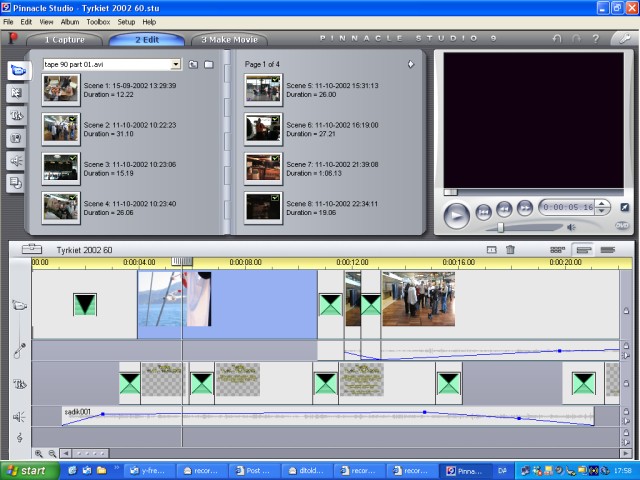The height and width of the screenshot is (480, 640).
Task: Open setup options wrench icon
Action: click(x=624, y=39)
